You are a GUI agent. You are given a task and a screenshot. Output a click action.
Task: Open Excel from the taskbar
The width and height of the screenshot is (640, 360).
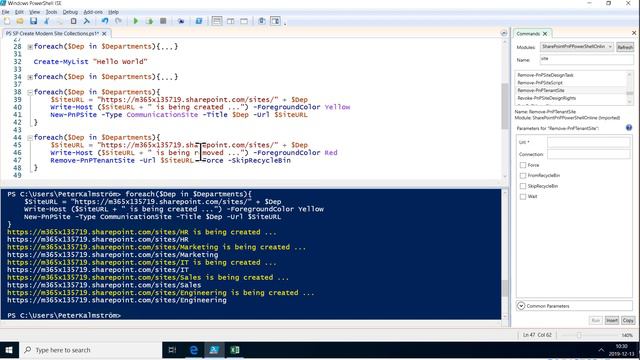pos(235,350)
